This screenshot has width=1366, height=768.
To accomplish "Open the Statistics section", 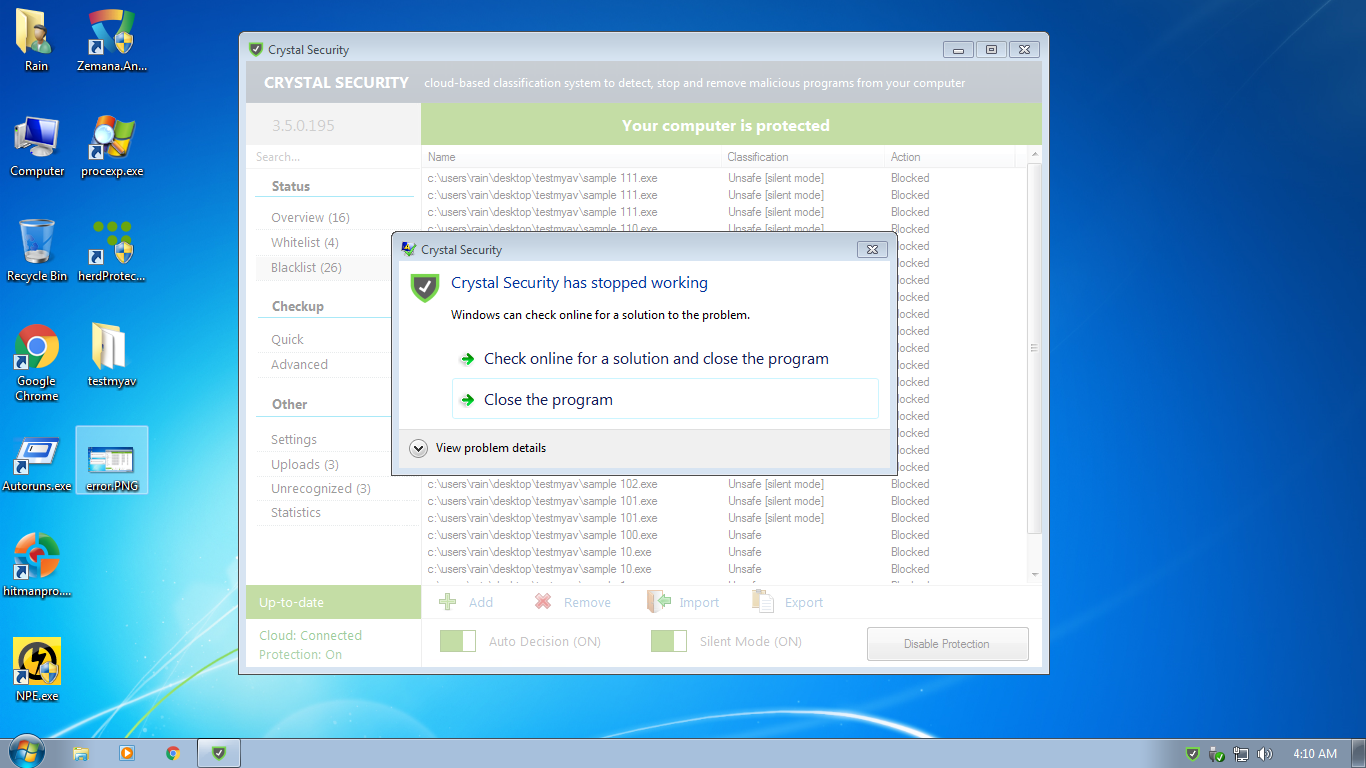I will 296,513.
